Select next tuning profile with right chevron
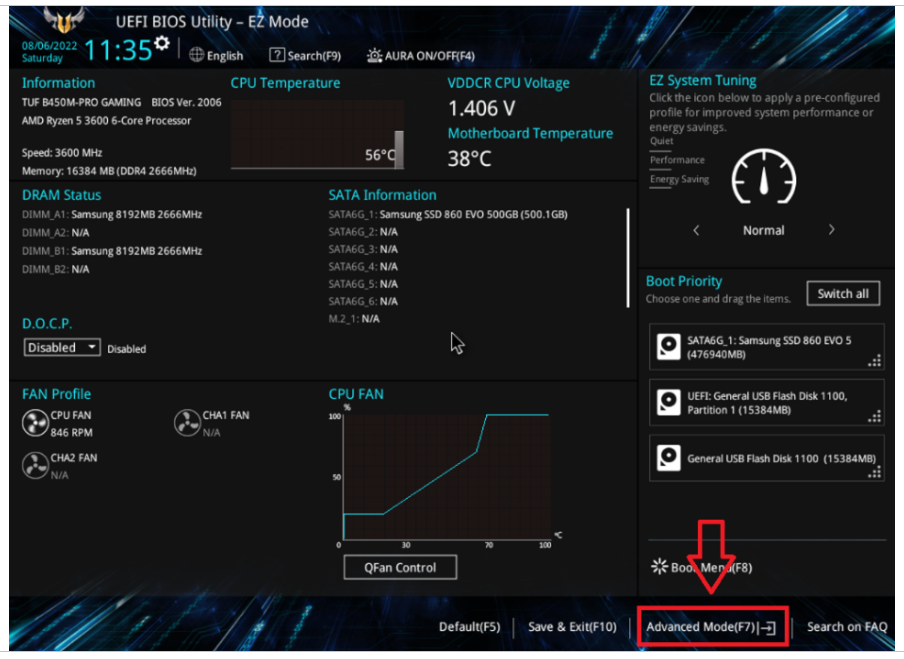904x659 pixels. 831,229
